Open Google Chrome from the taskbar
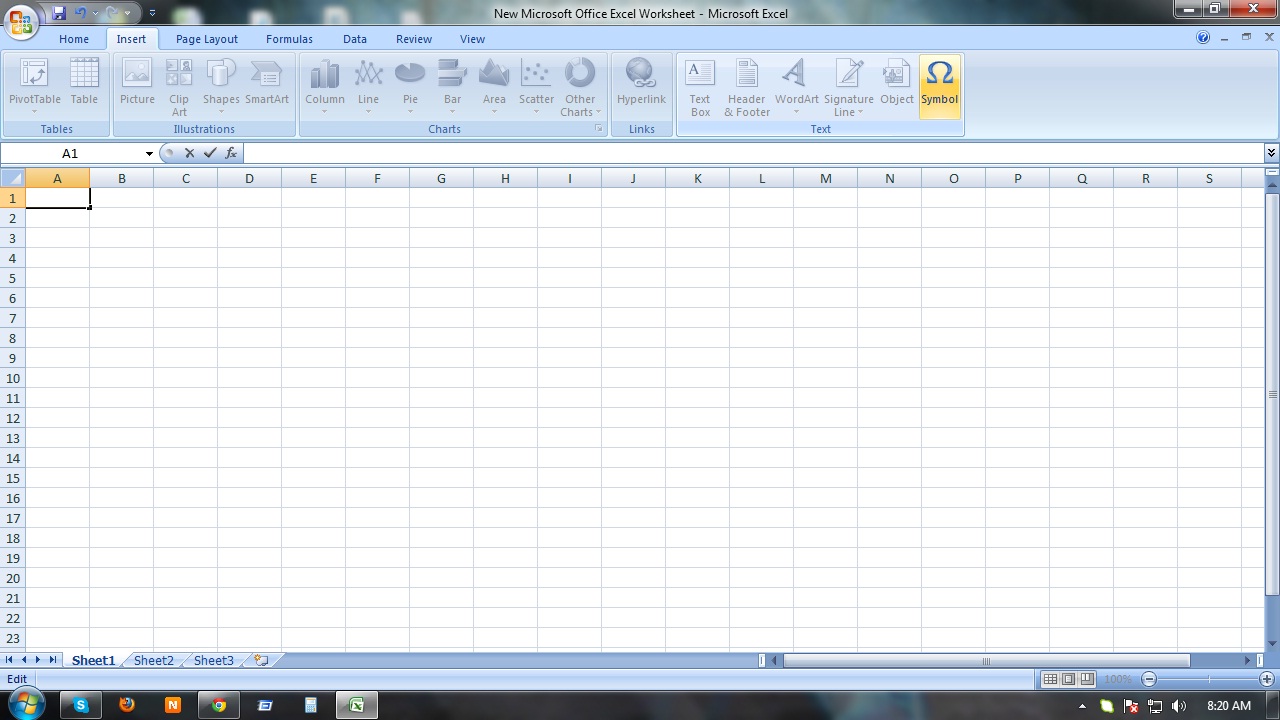The height and width of the screenshot is (720, 1280). [x=219, y=705]
